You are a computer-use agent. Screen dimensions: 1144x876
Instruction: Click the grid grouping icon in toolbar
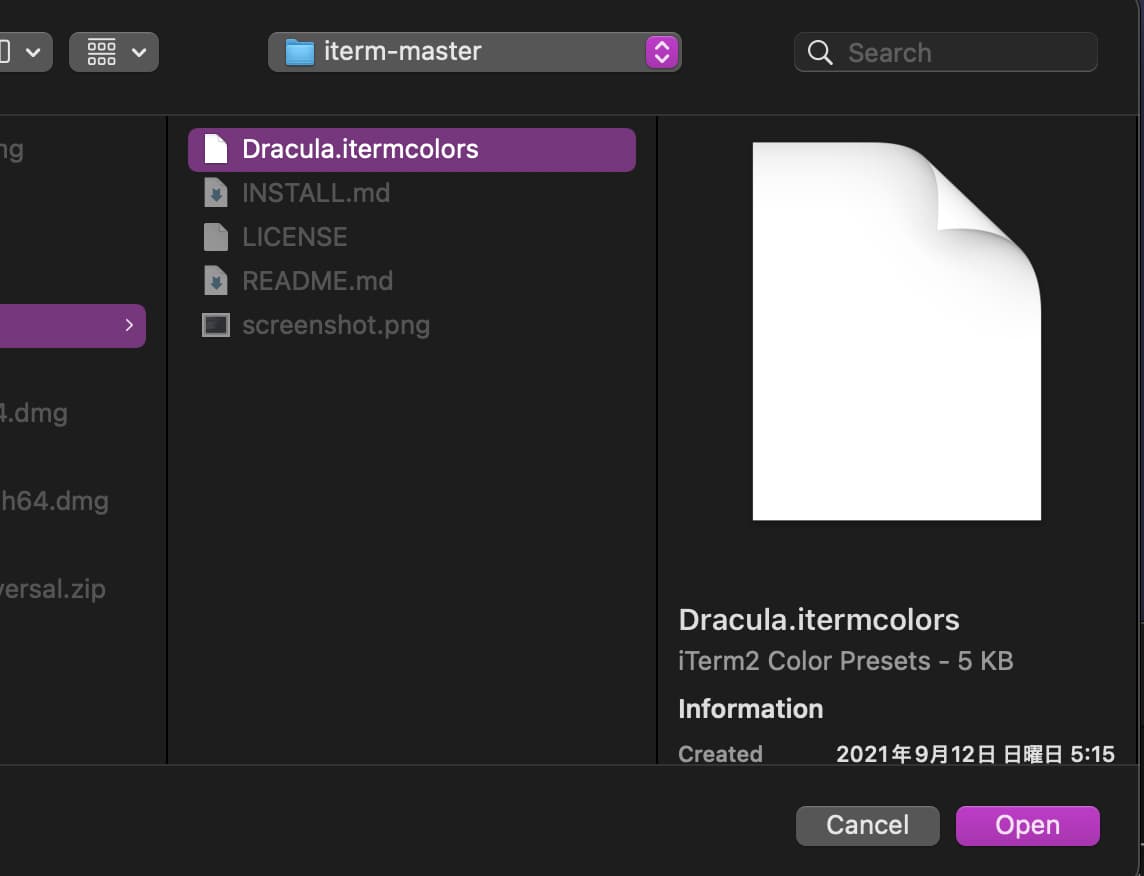pyautogui.click(x=101, y=52)
